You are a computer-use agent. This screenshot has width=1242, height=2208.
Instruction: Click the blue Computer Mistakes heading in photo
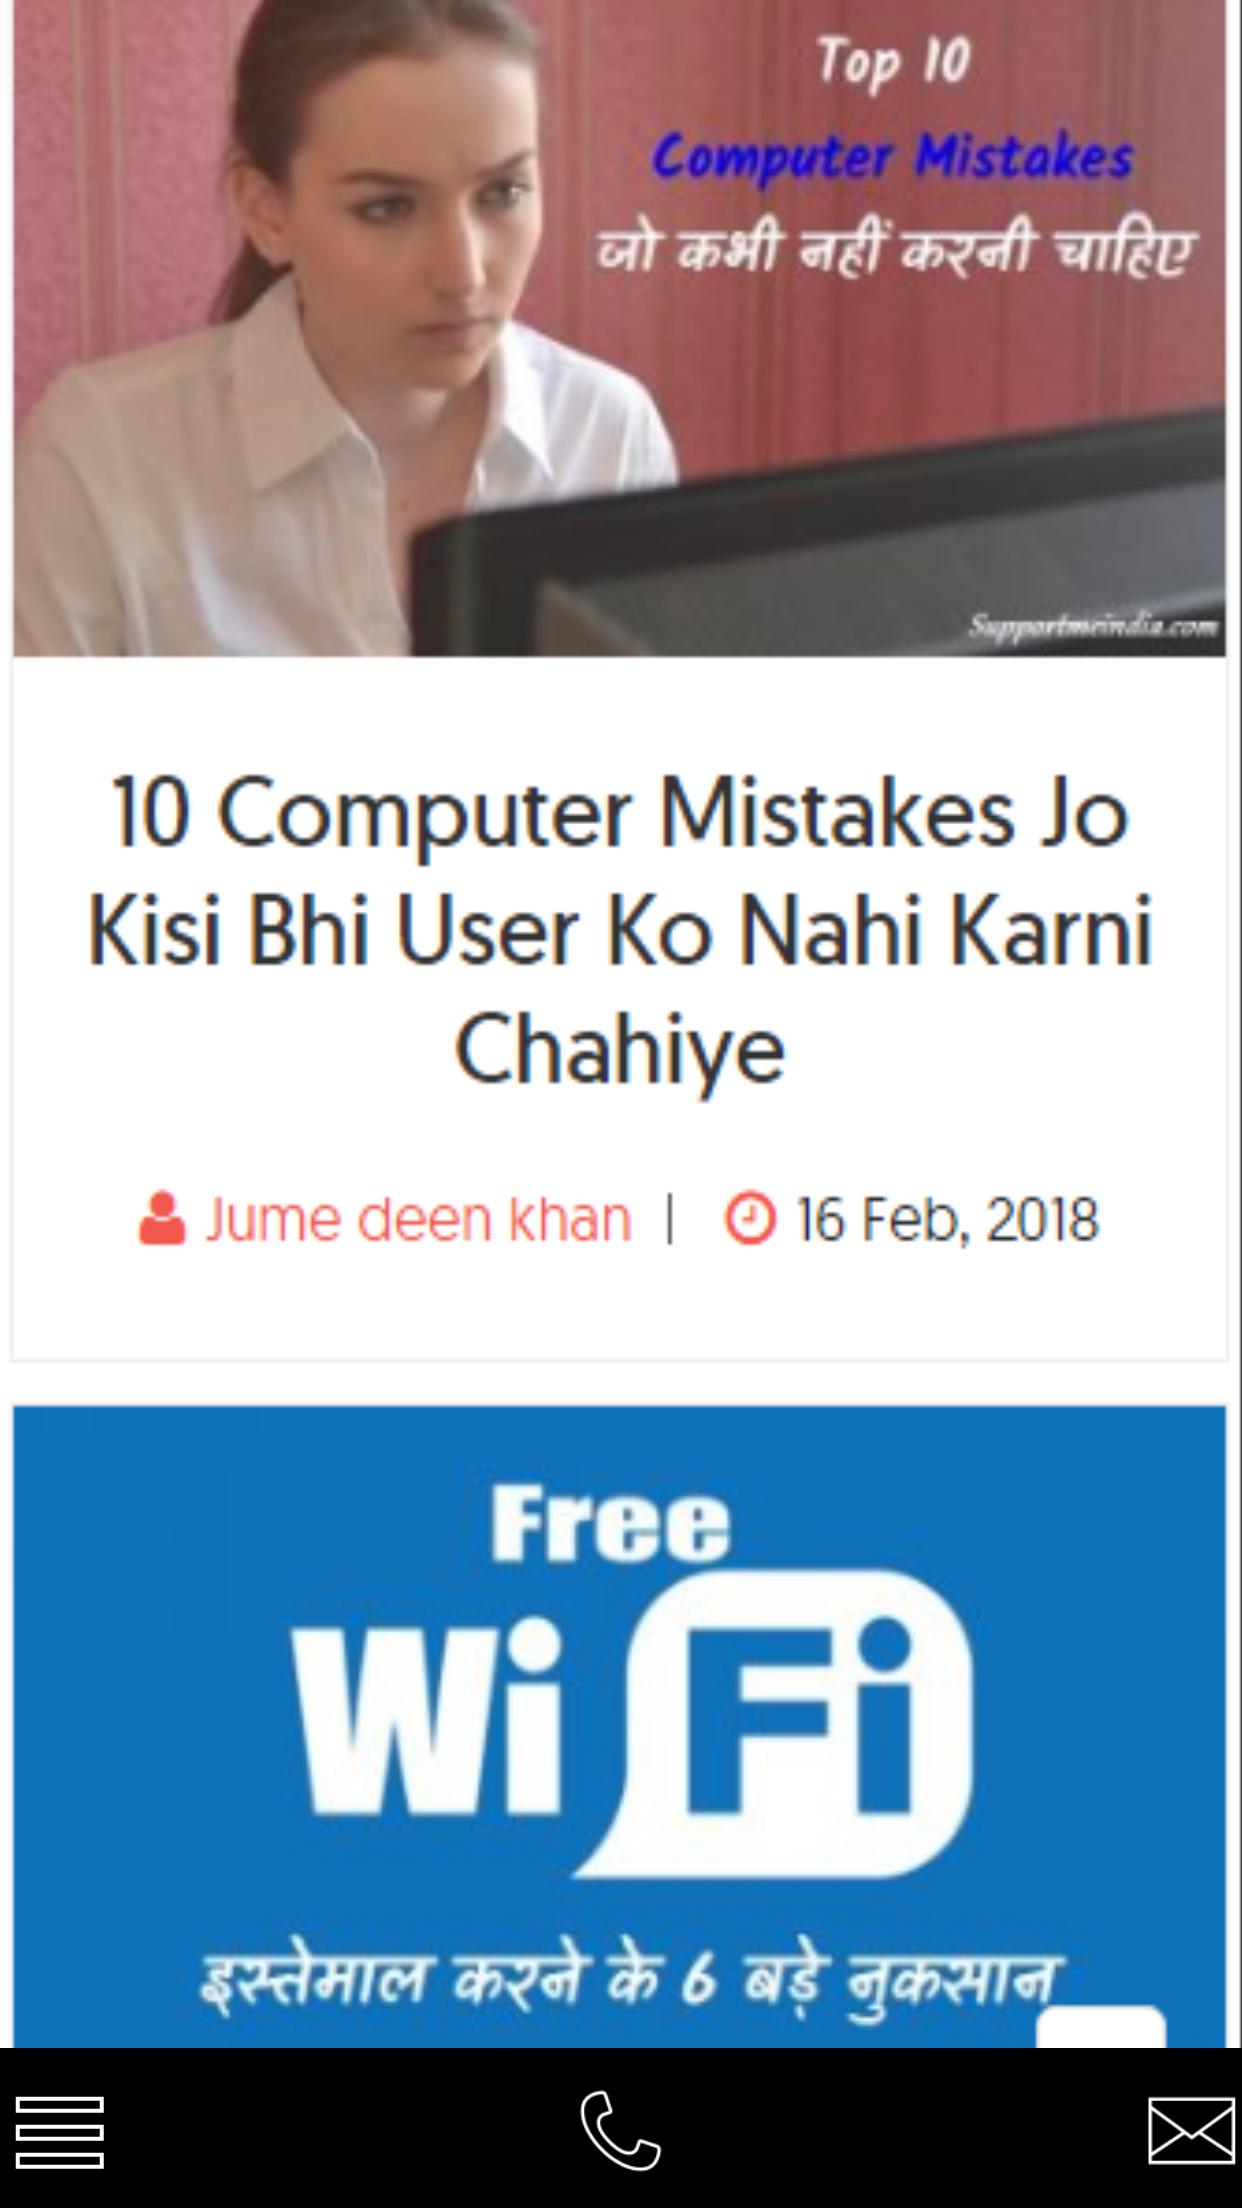pos(892,158)
